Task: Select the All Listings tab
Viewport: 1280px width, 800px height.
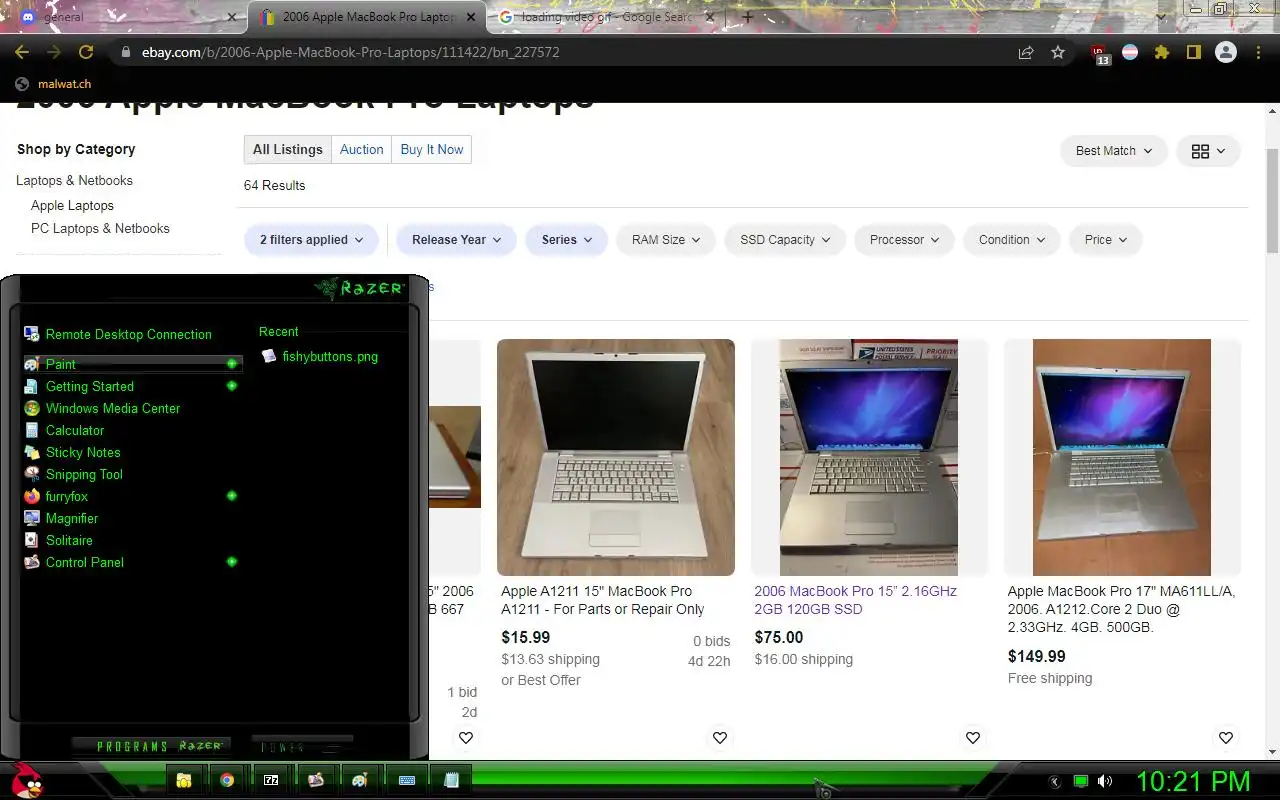Action: (287, 150)
